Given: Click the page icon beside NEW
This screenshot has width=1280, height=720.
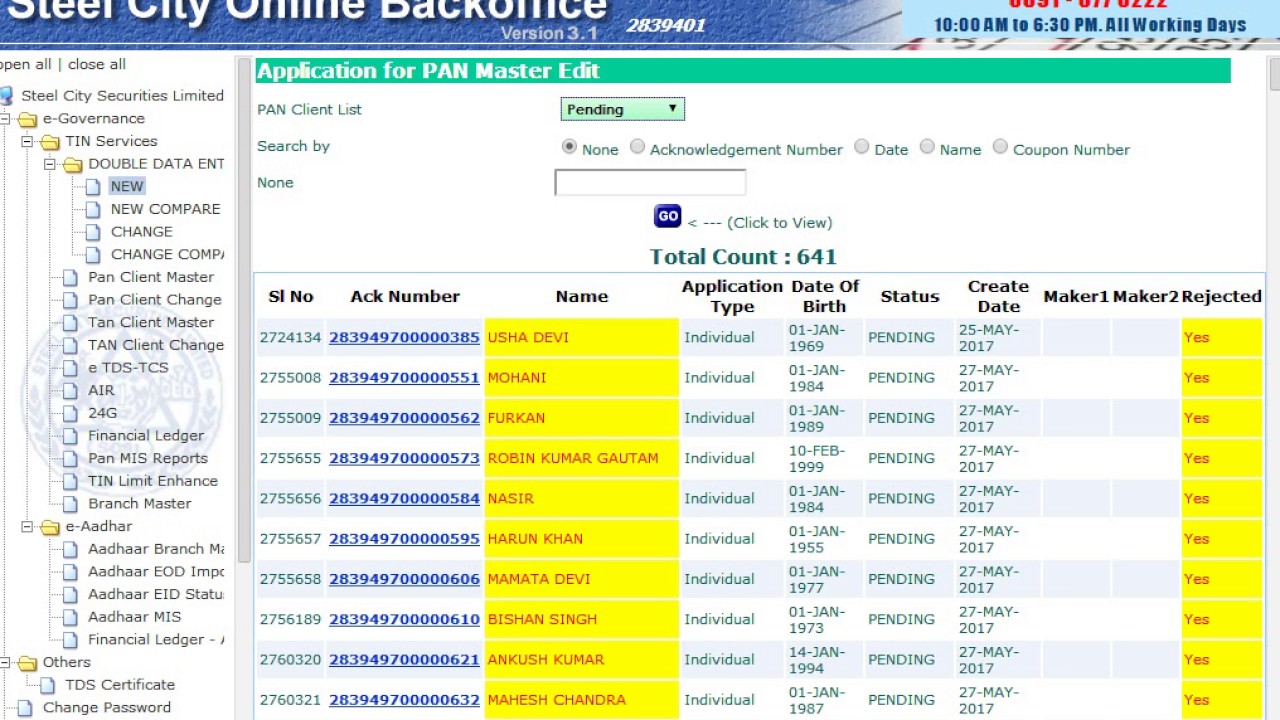Looking at the screenshot, I should pos(93,186).
